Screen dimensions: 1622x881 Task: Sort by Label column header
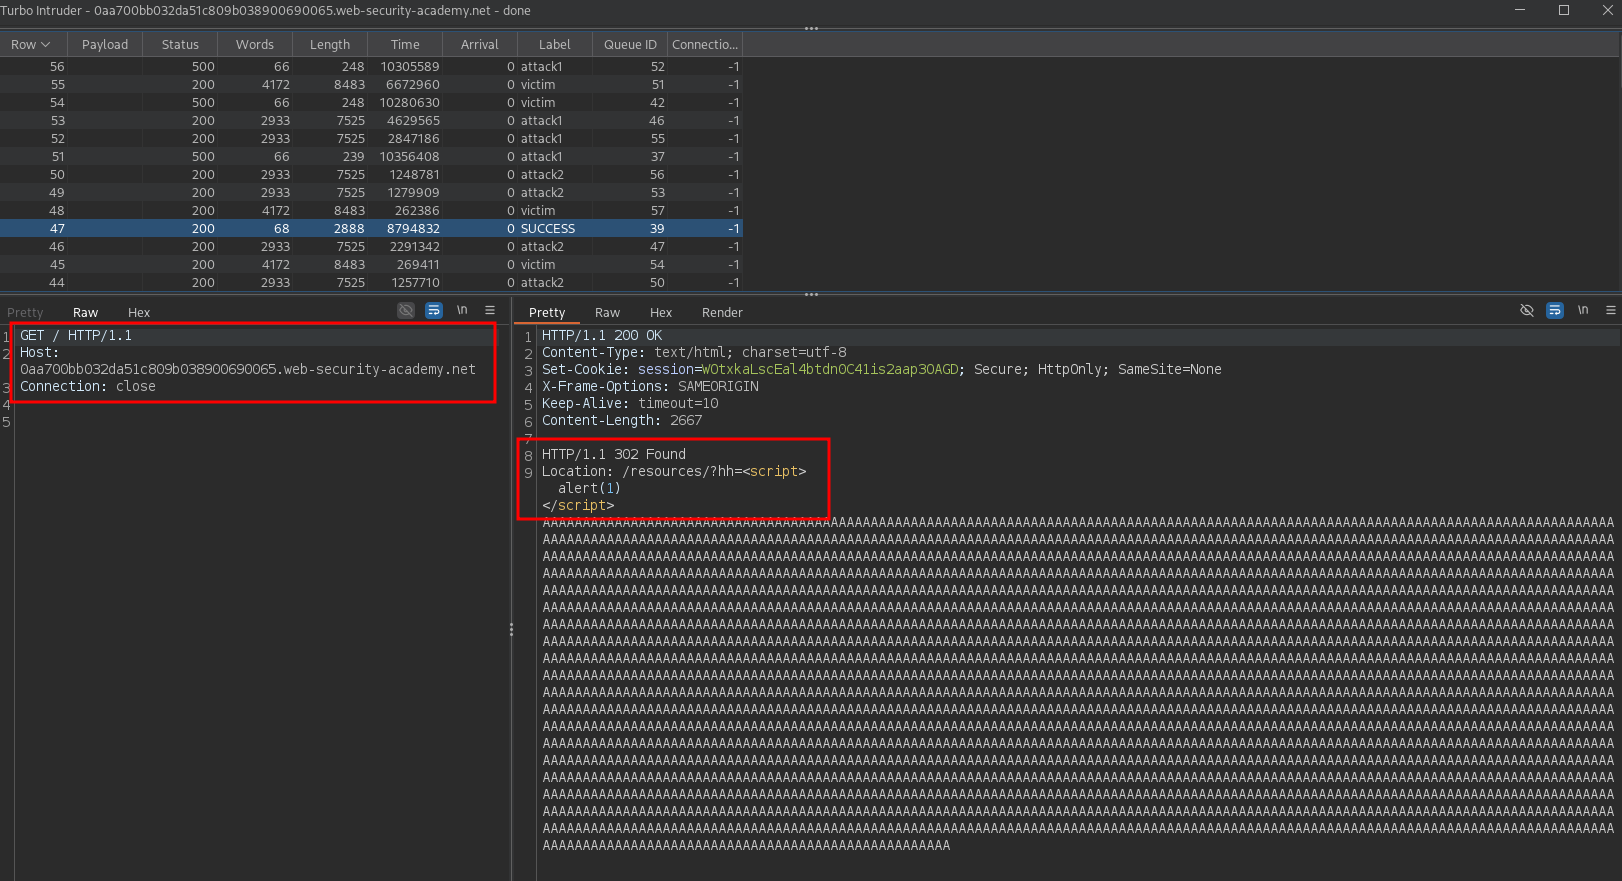click(555, 45)
